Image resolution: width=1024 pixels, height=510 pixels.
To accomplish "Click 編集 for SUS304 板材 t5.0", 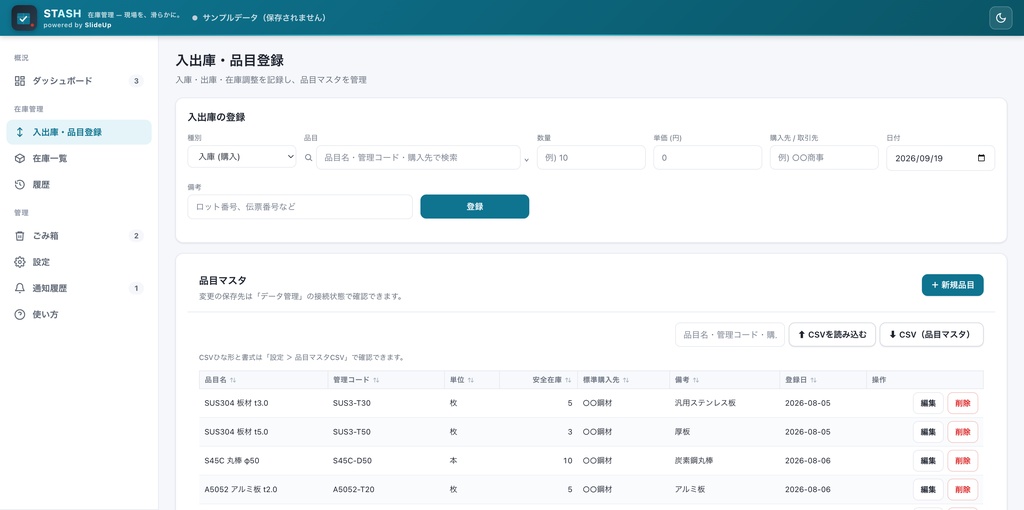I will click(x=928, y=432).
